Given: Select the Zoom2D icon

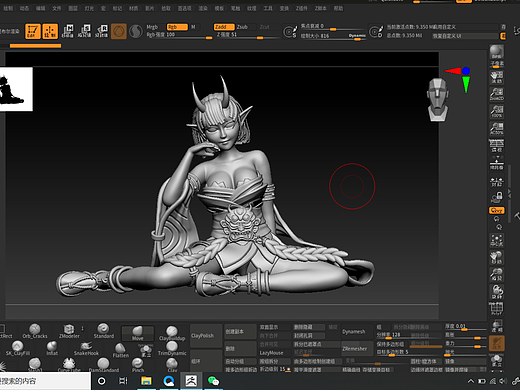Looking at the screenshot, I should click(496, 94).
